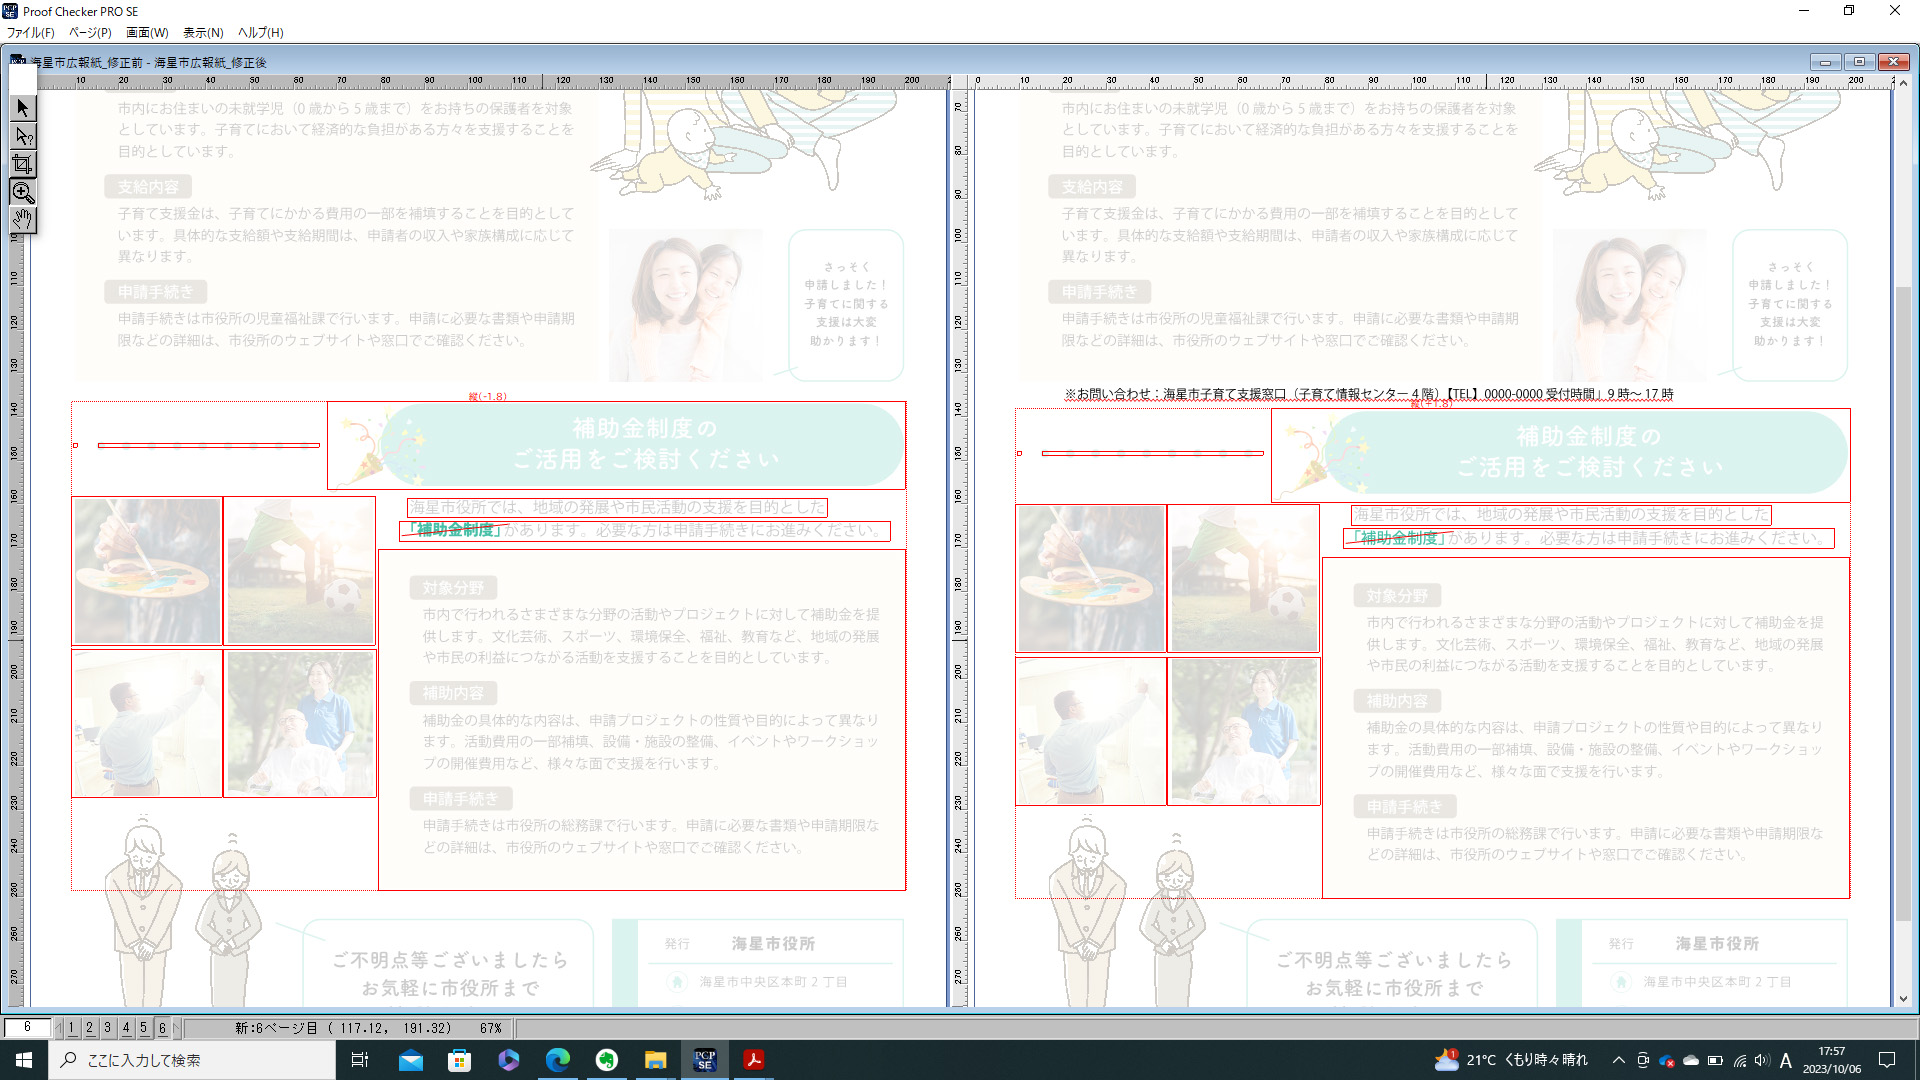Expand hidden system tray icons
Image resolution: width=1920 pixels, height=1080 pixels.
(1618, 1060)
